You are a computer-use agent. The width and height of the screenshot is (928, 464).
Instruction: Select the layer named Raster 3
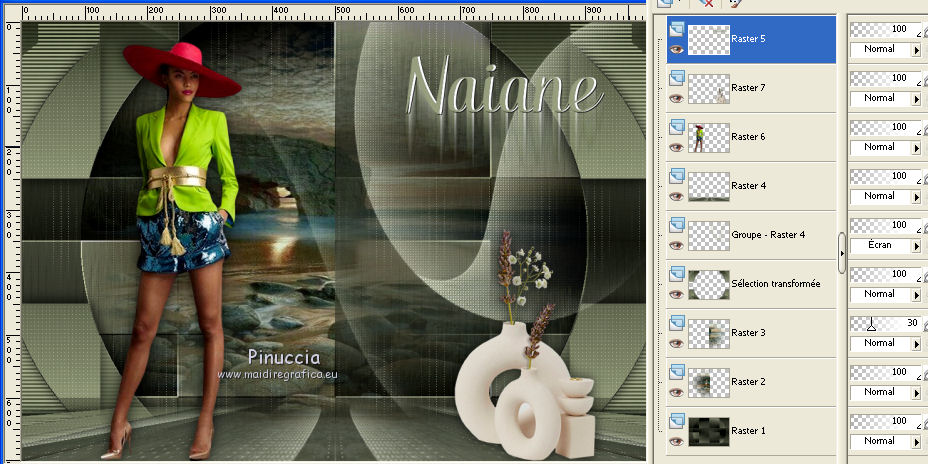coord(748,333)
